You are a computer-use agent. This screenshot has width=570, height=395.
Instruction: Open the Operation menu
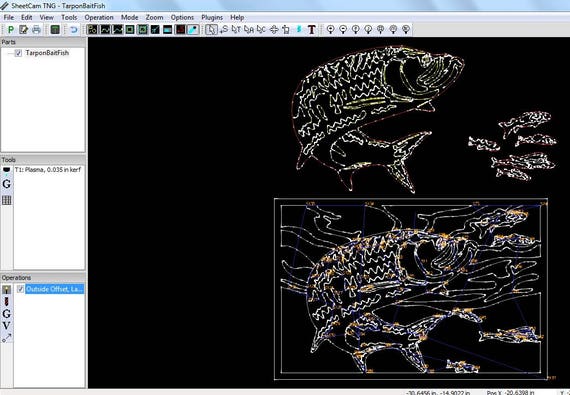[x=99, y=17]
